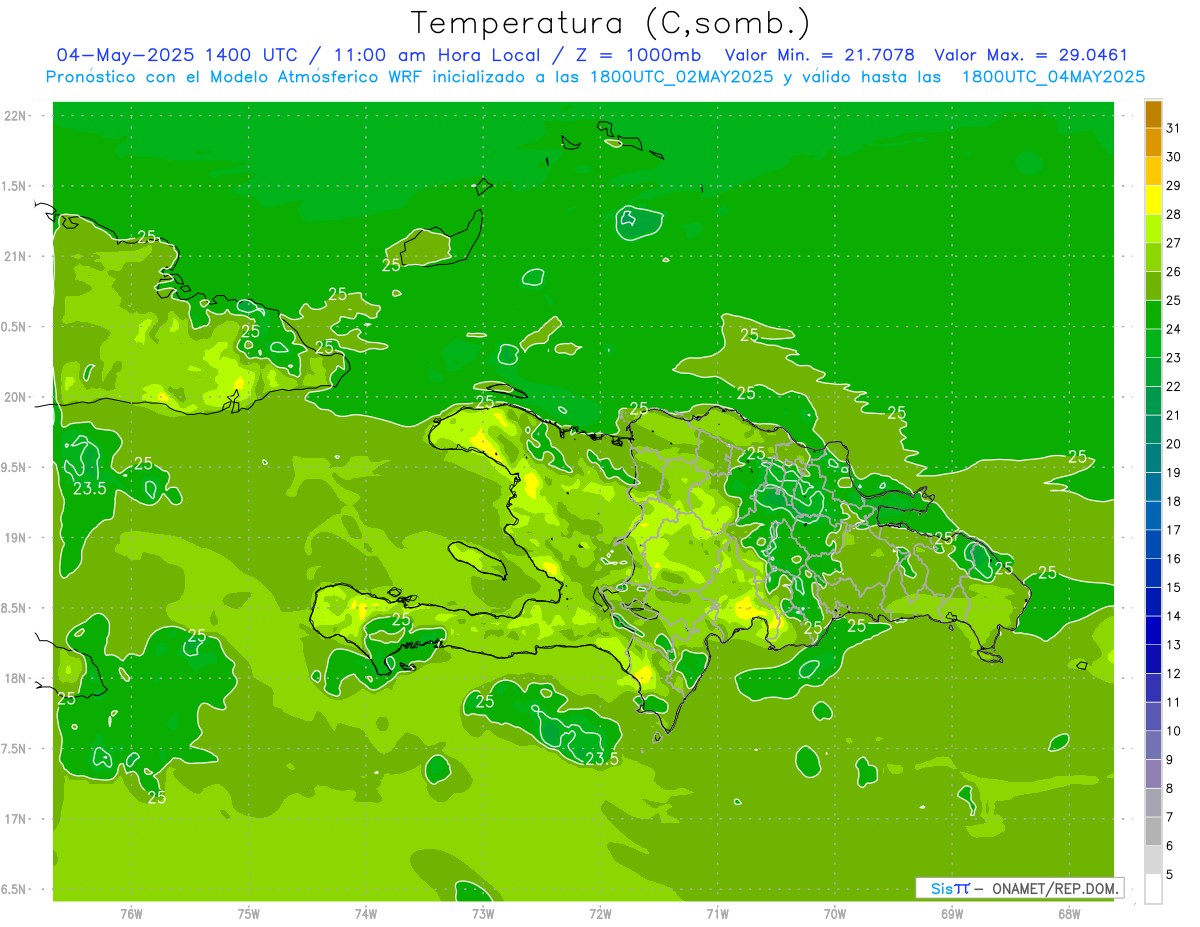Click the '5' label on the color scale

click(x=1169, y=875)
